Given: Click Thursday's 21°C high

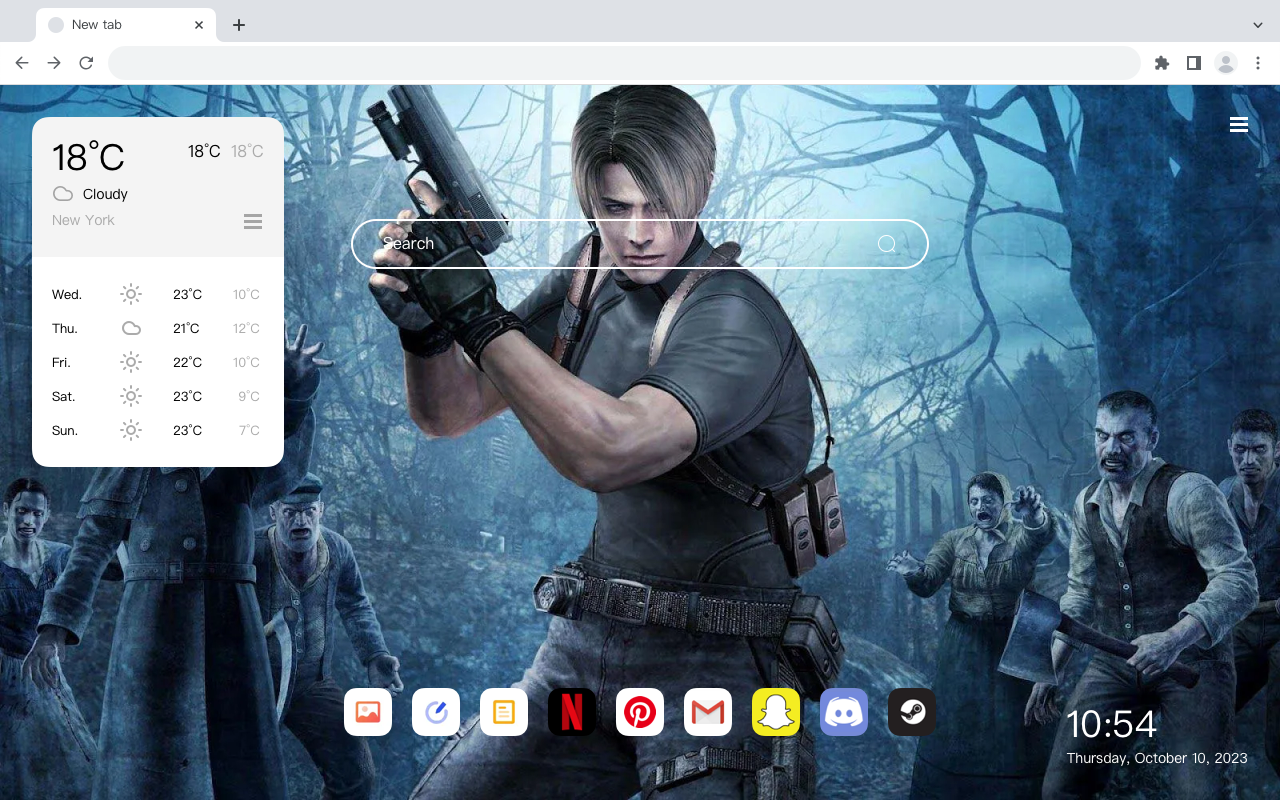Looking at the screenshot, I should coord(186,328).
